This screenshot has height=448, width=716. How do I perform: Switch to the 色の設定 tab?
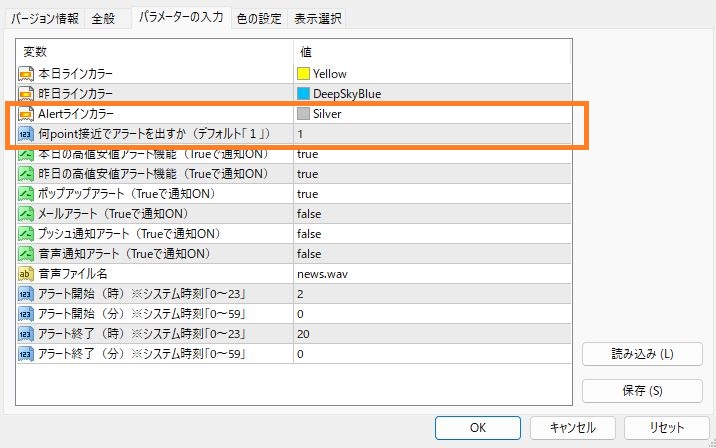pos(259,18)
